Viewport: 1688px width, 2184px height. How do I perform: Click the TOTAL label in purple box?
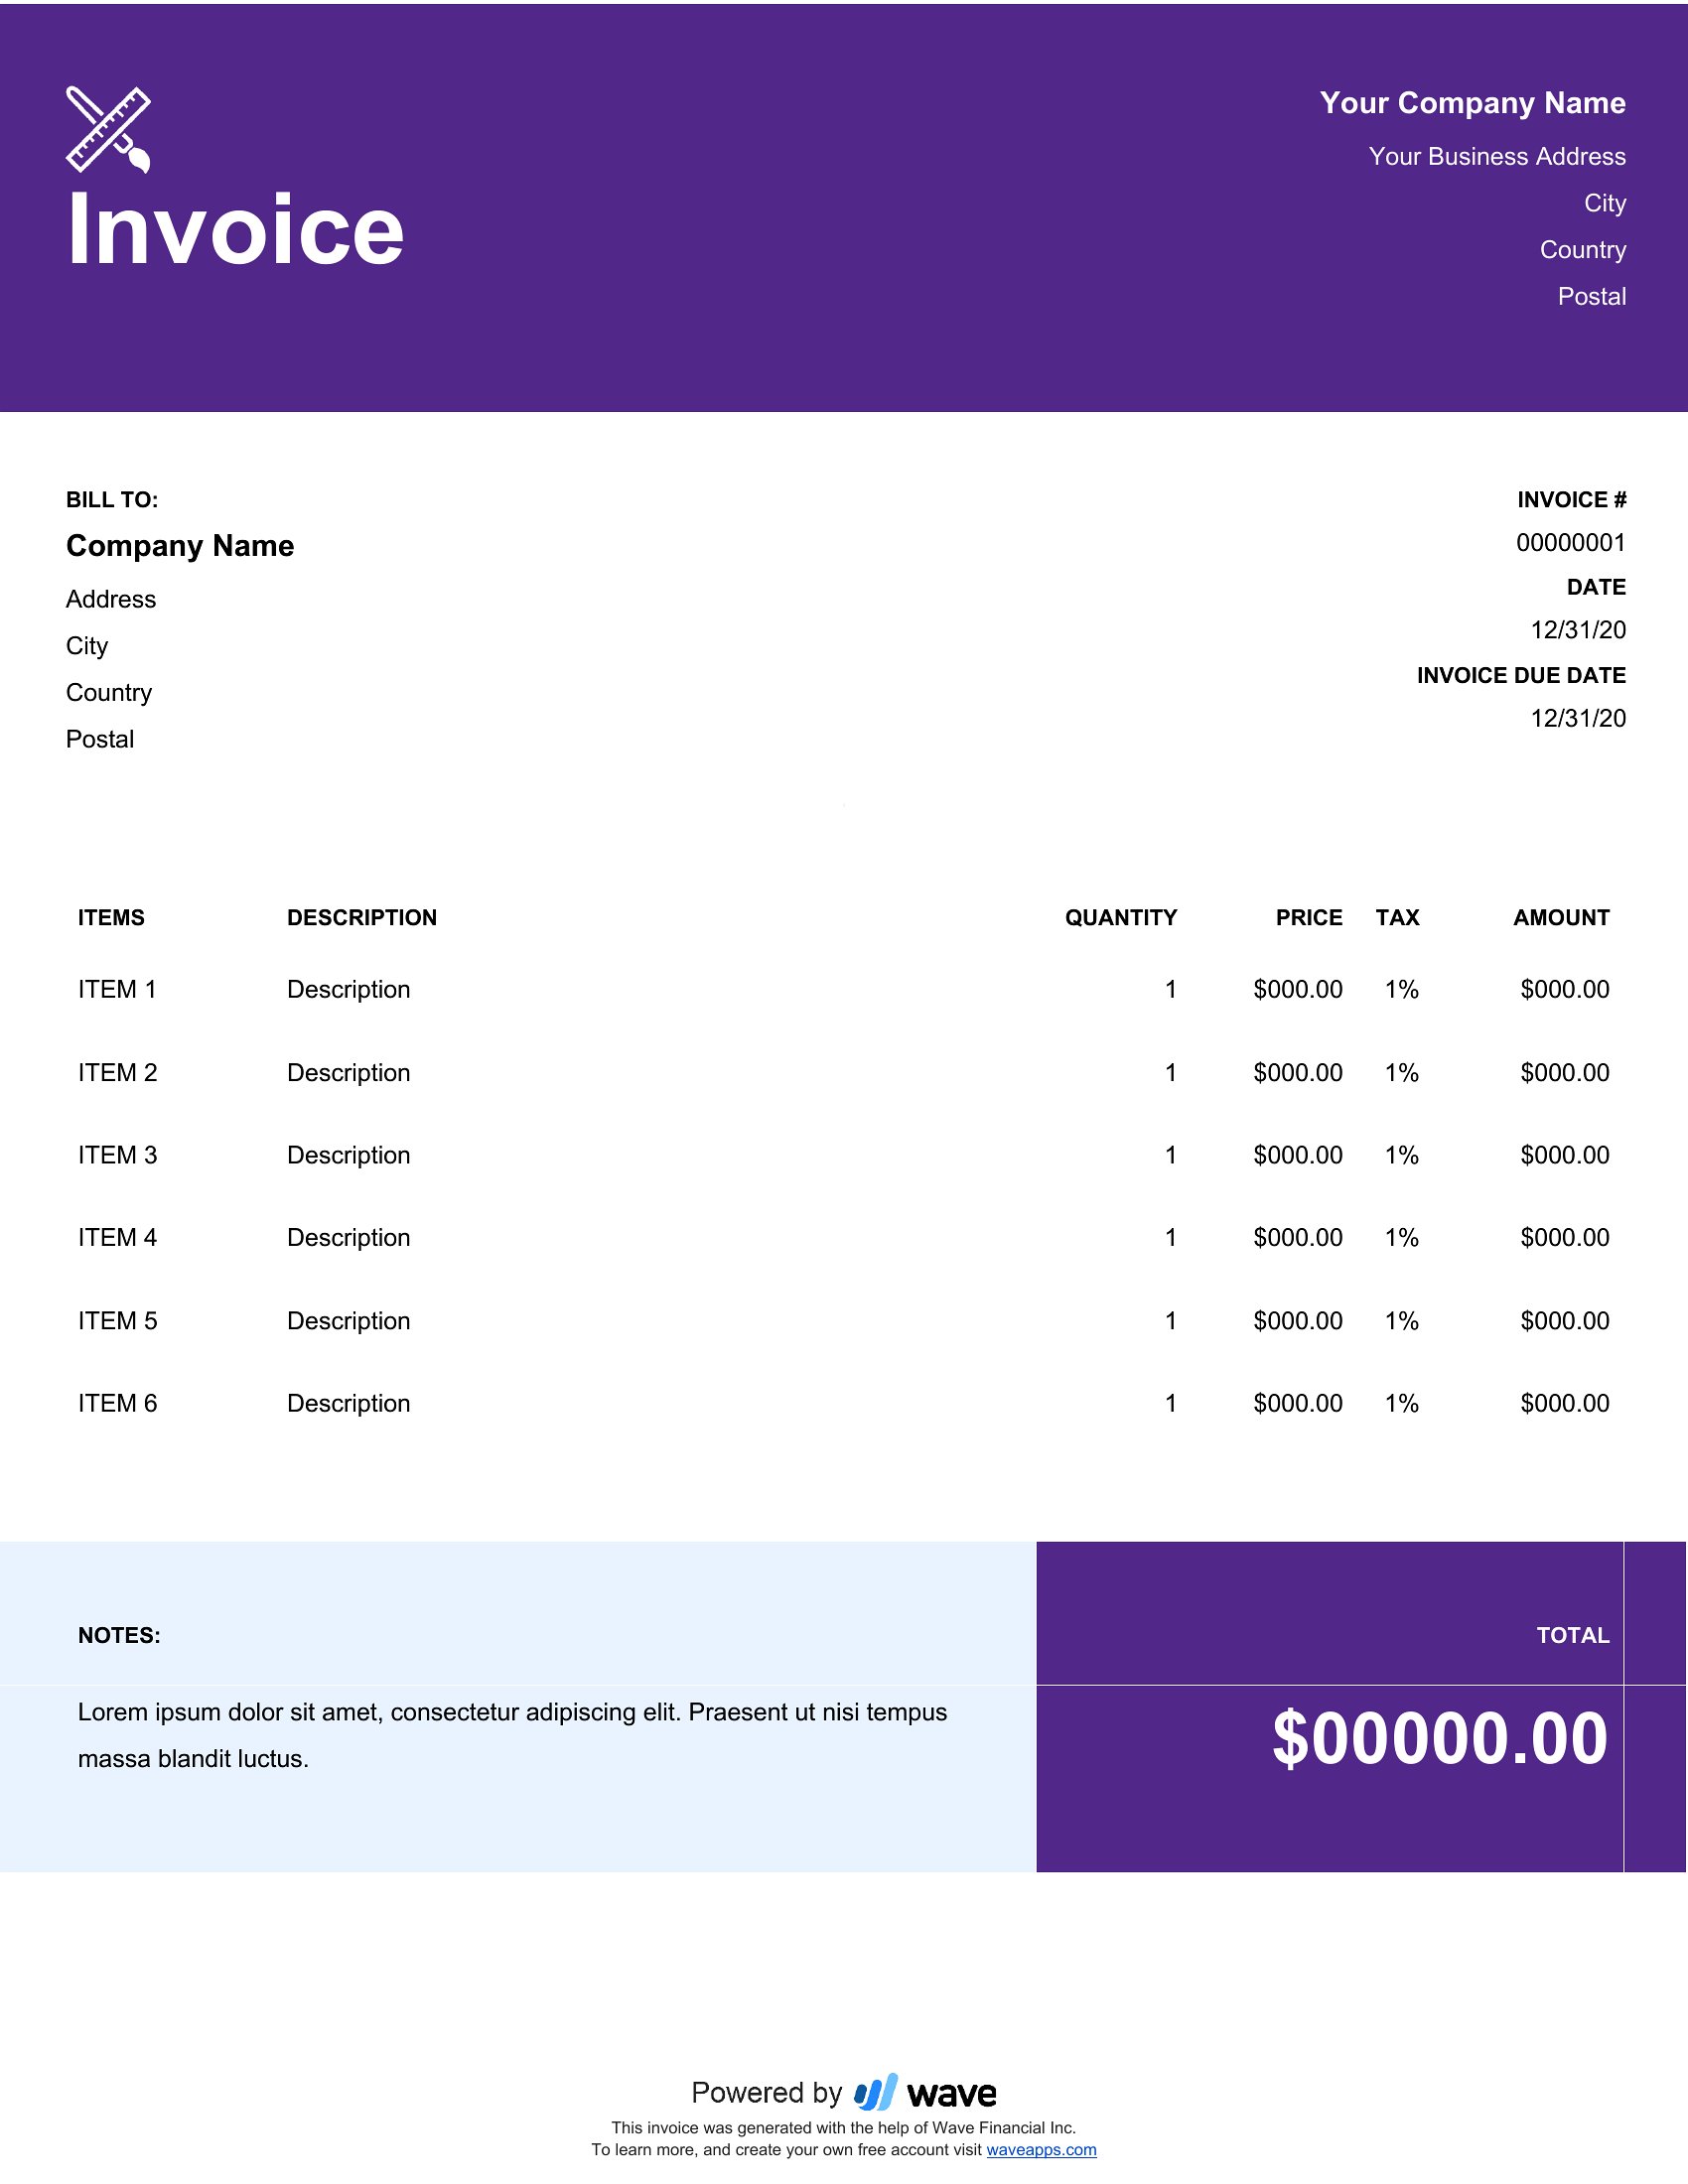(1572, 1636)
